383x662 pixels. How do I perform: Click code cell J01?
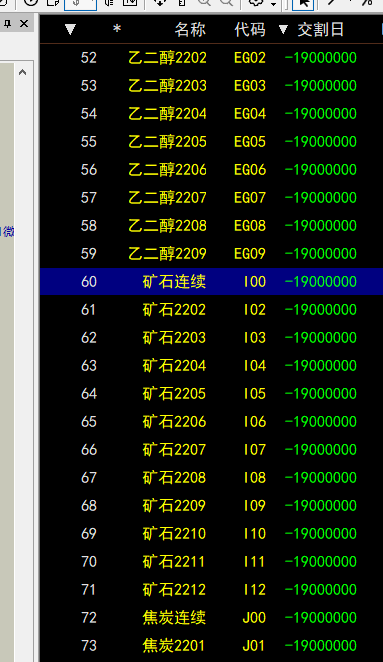(x=254, y=646)
